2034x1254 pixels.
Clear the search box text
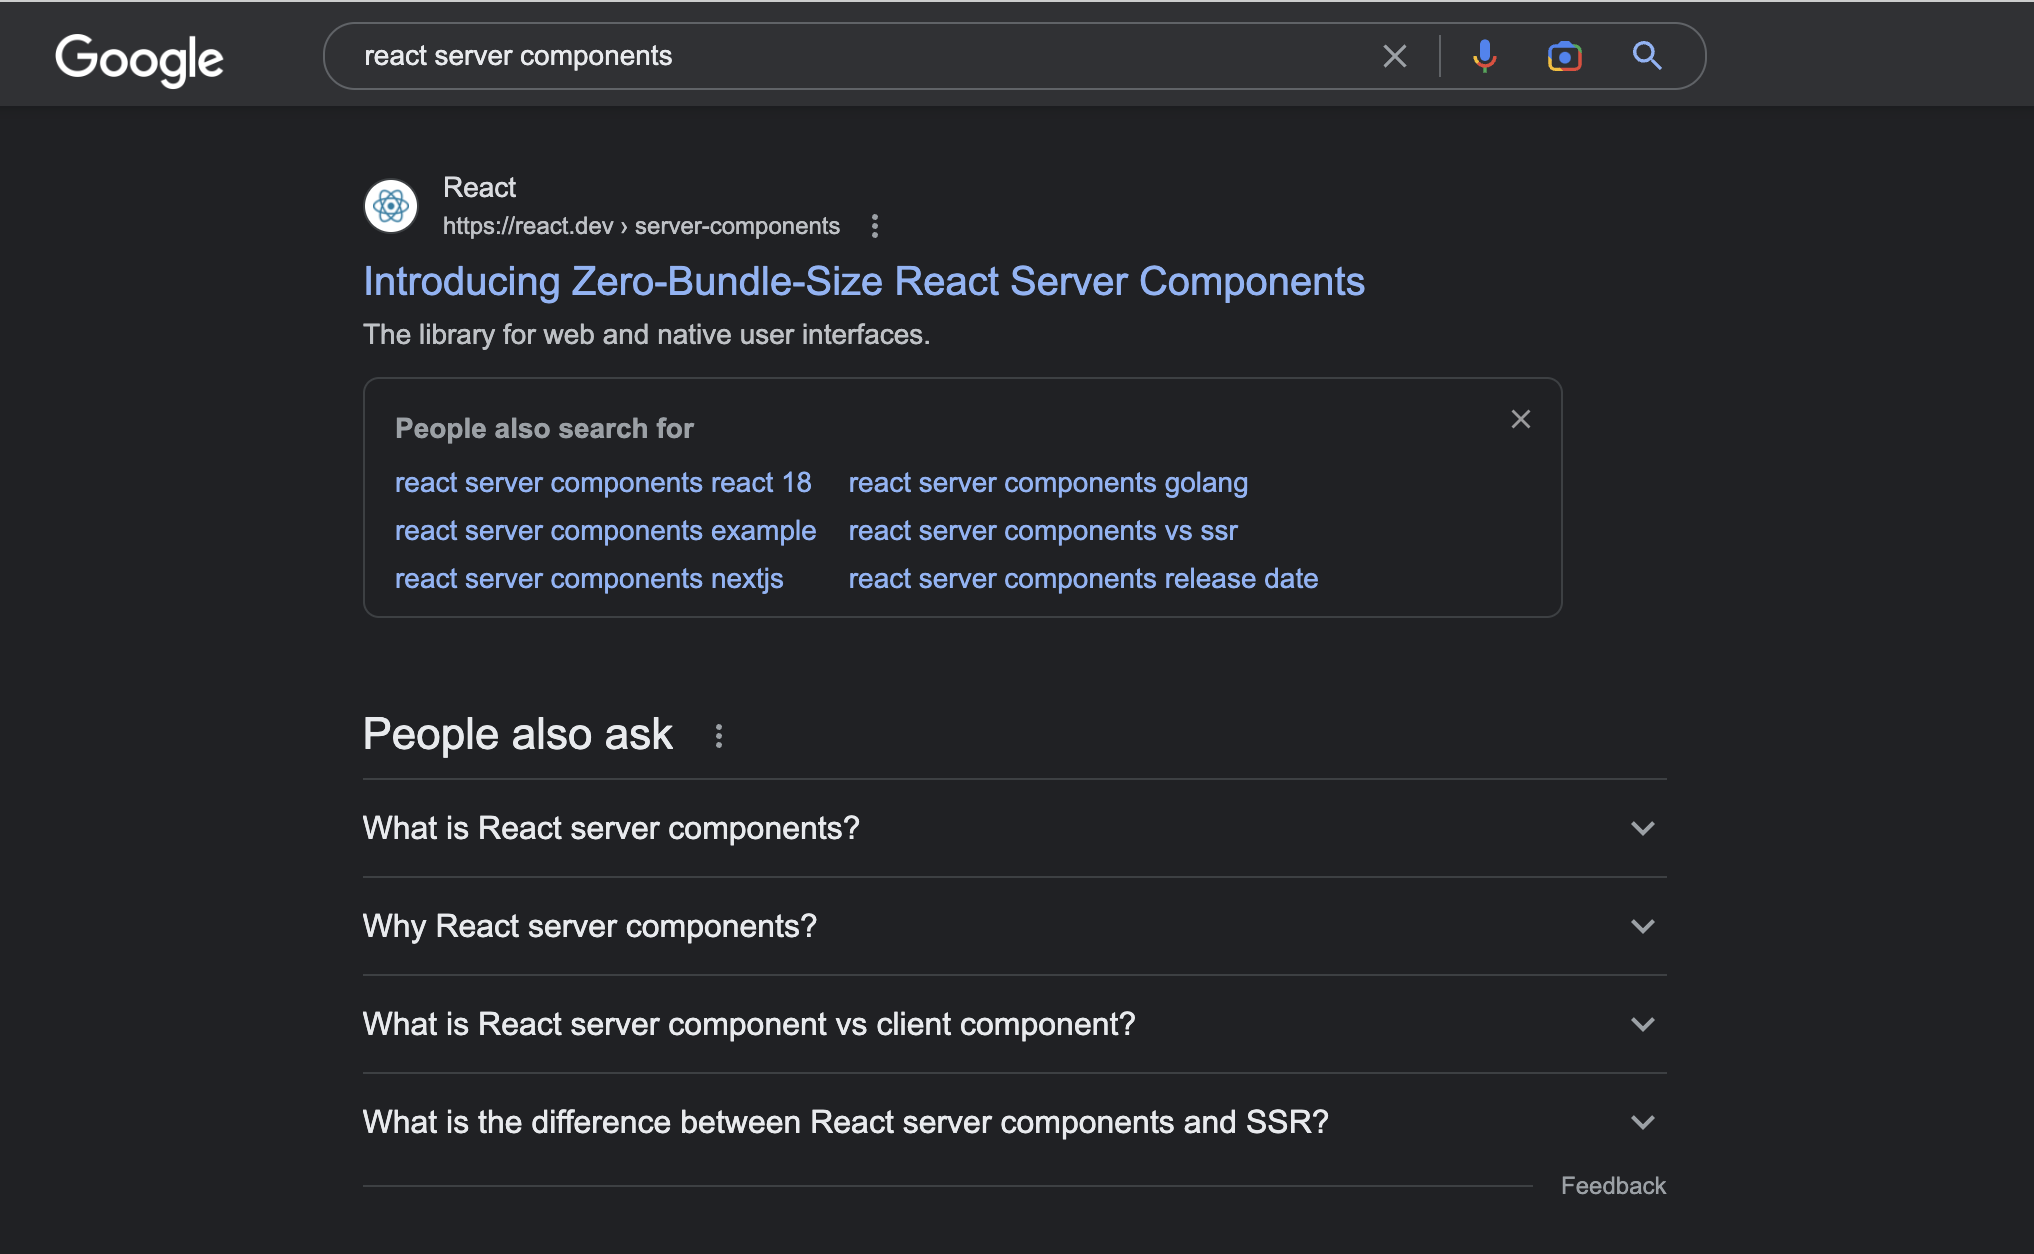[x=1394, y=56]
